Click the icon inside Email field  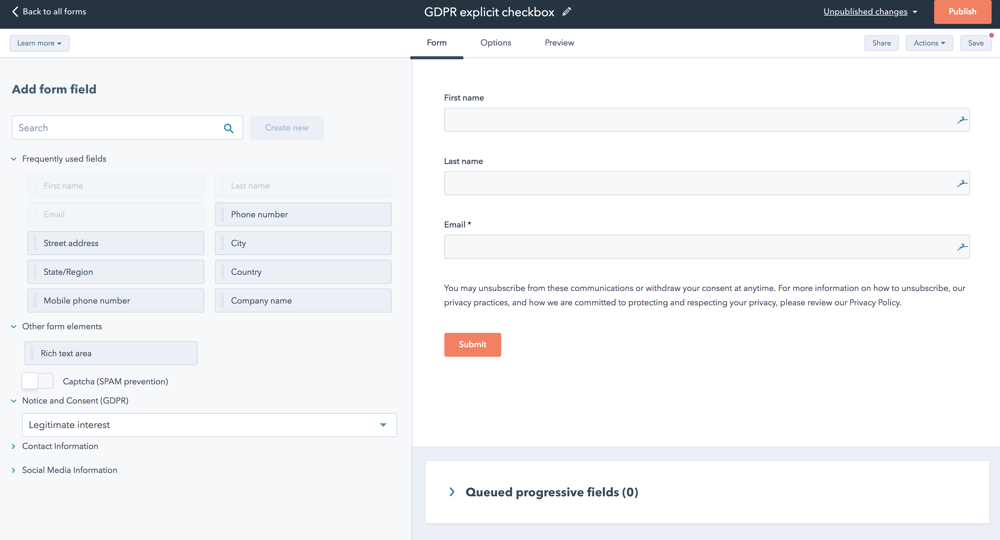(961, 246)
